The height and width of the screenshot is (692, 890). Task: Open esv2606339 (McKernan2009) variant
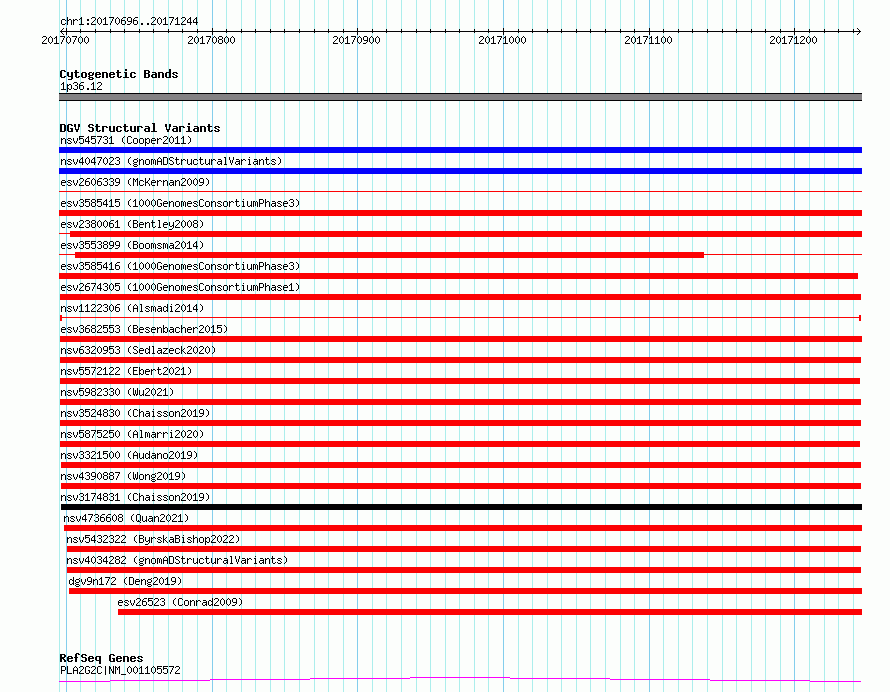135,182
